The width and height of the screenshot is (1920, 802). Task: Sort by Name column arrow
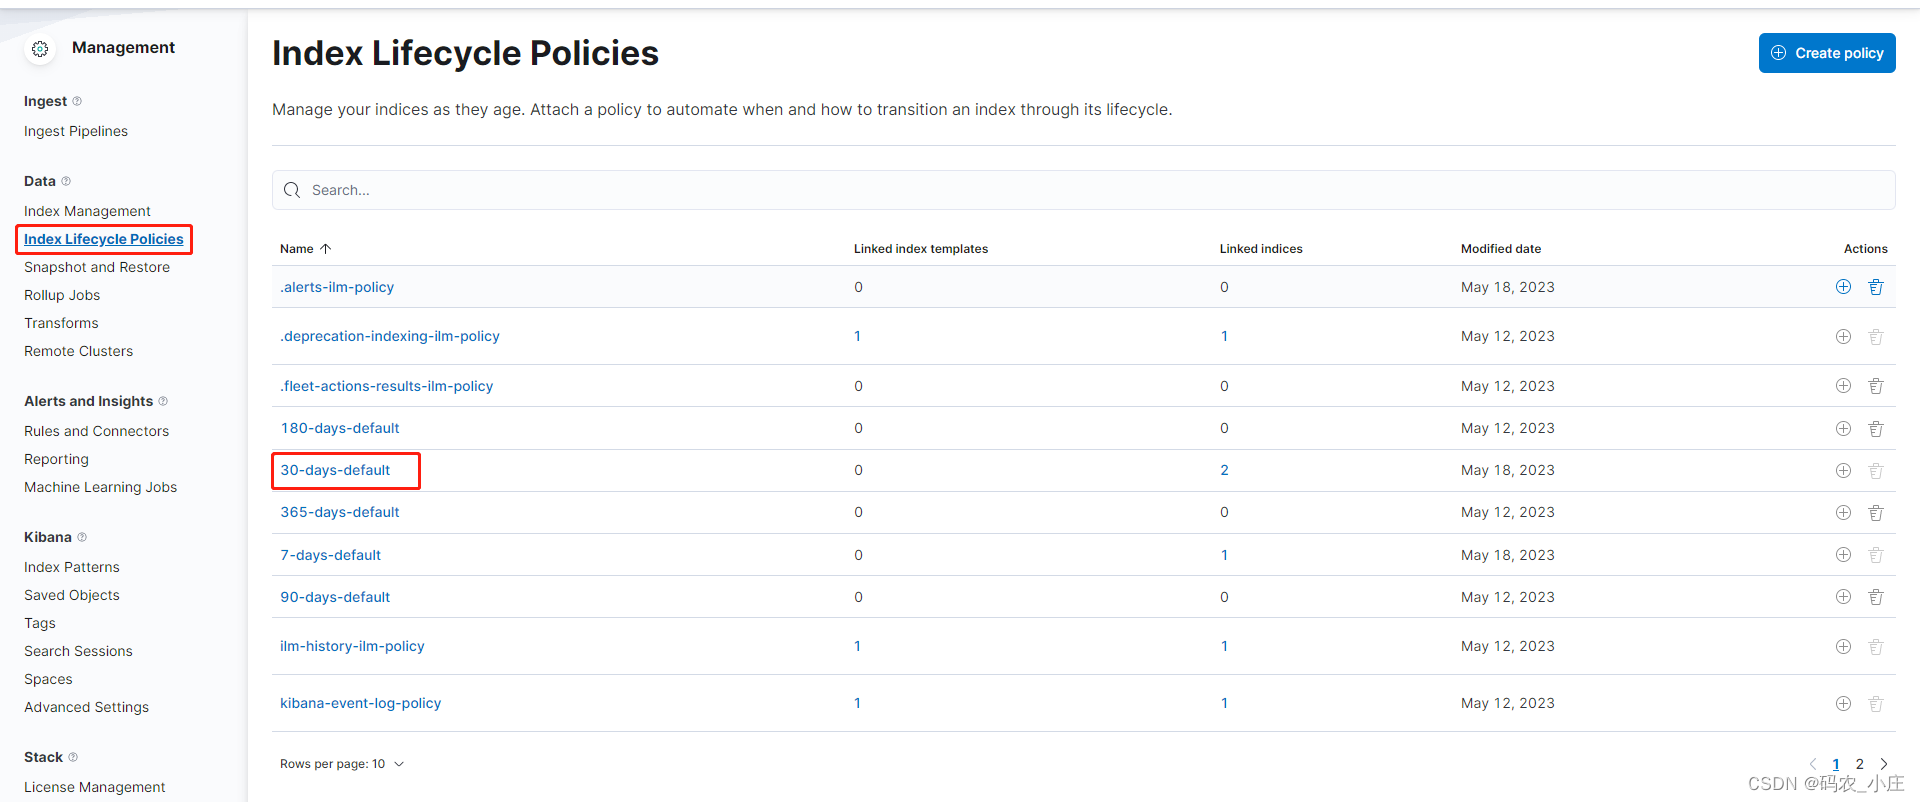(x=325, y=249)
